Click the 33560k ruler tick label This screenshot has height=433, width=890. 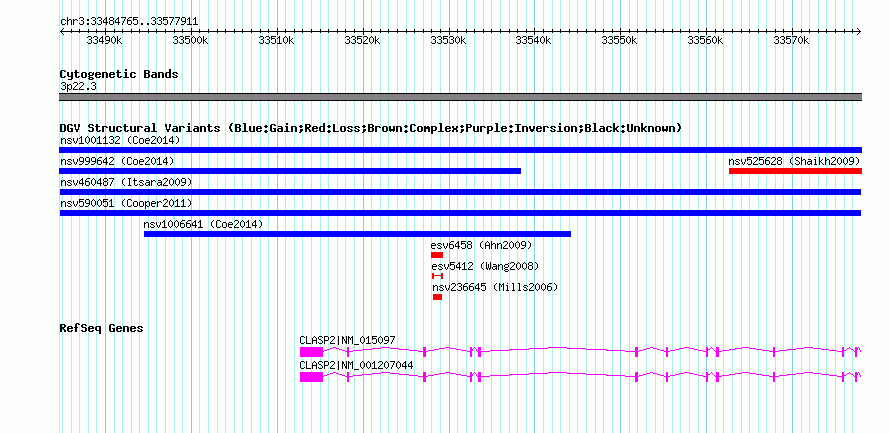706,40
